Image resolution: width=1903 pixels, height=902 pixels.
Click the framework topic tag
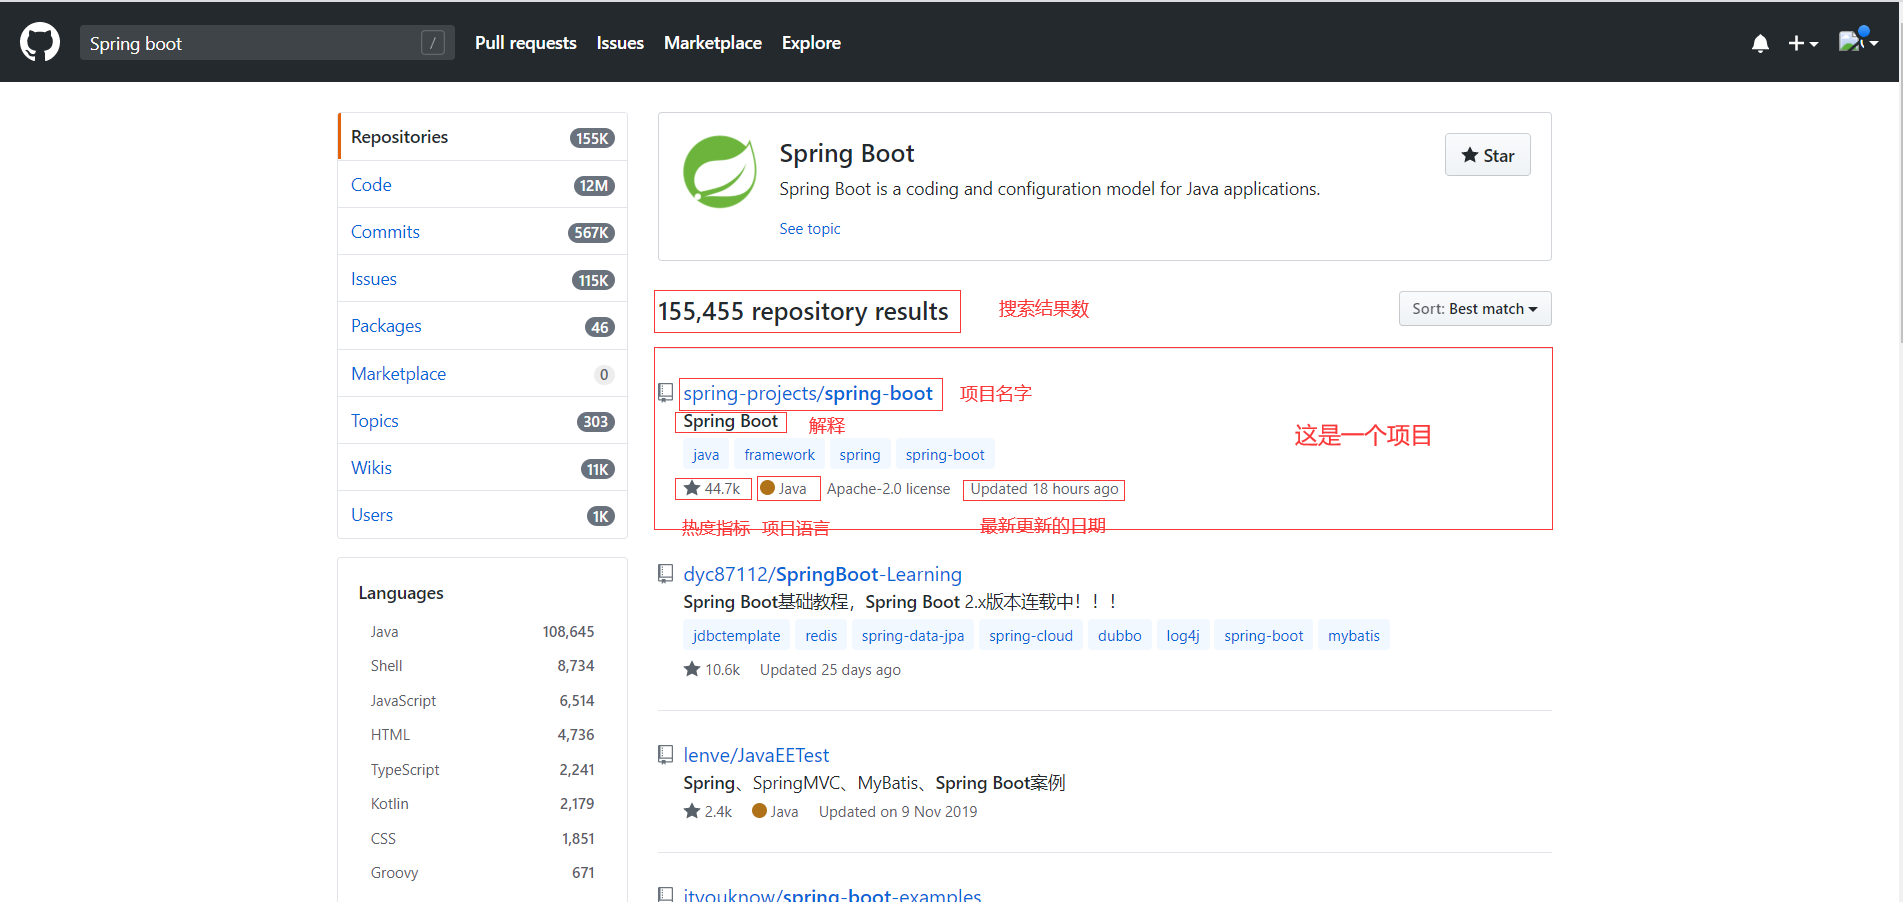[x=780, y=455]
